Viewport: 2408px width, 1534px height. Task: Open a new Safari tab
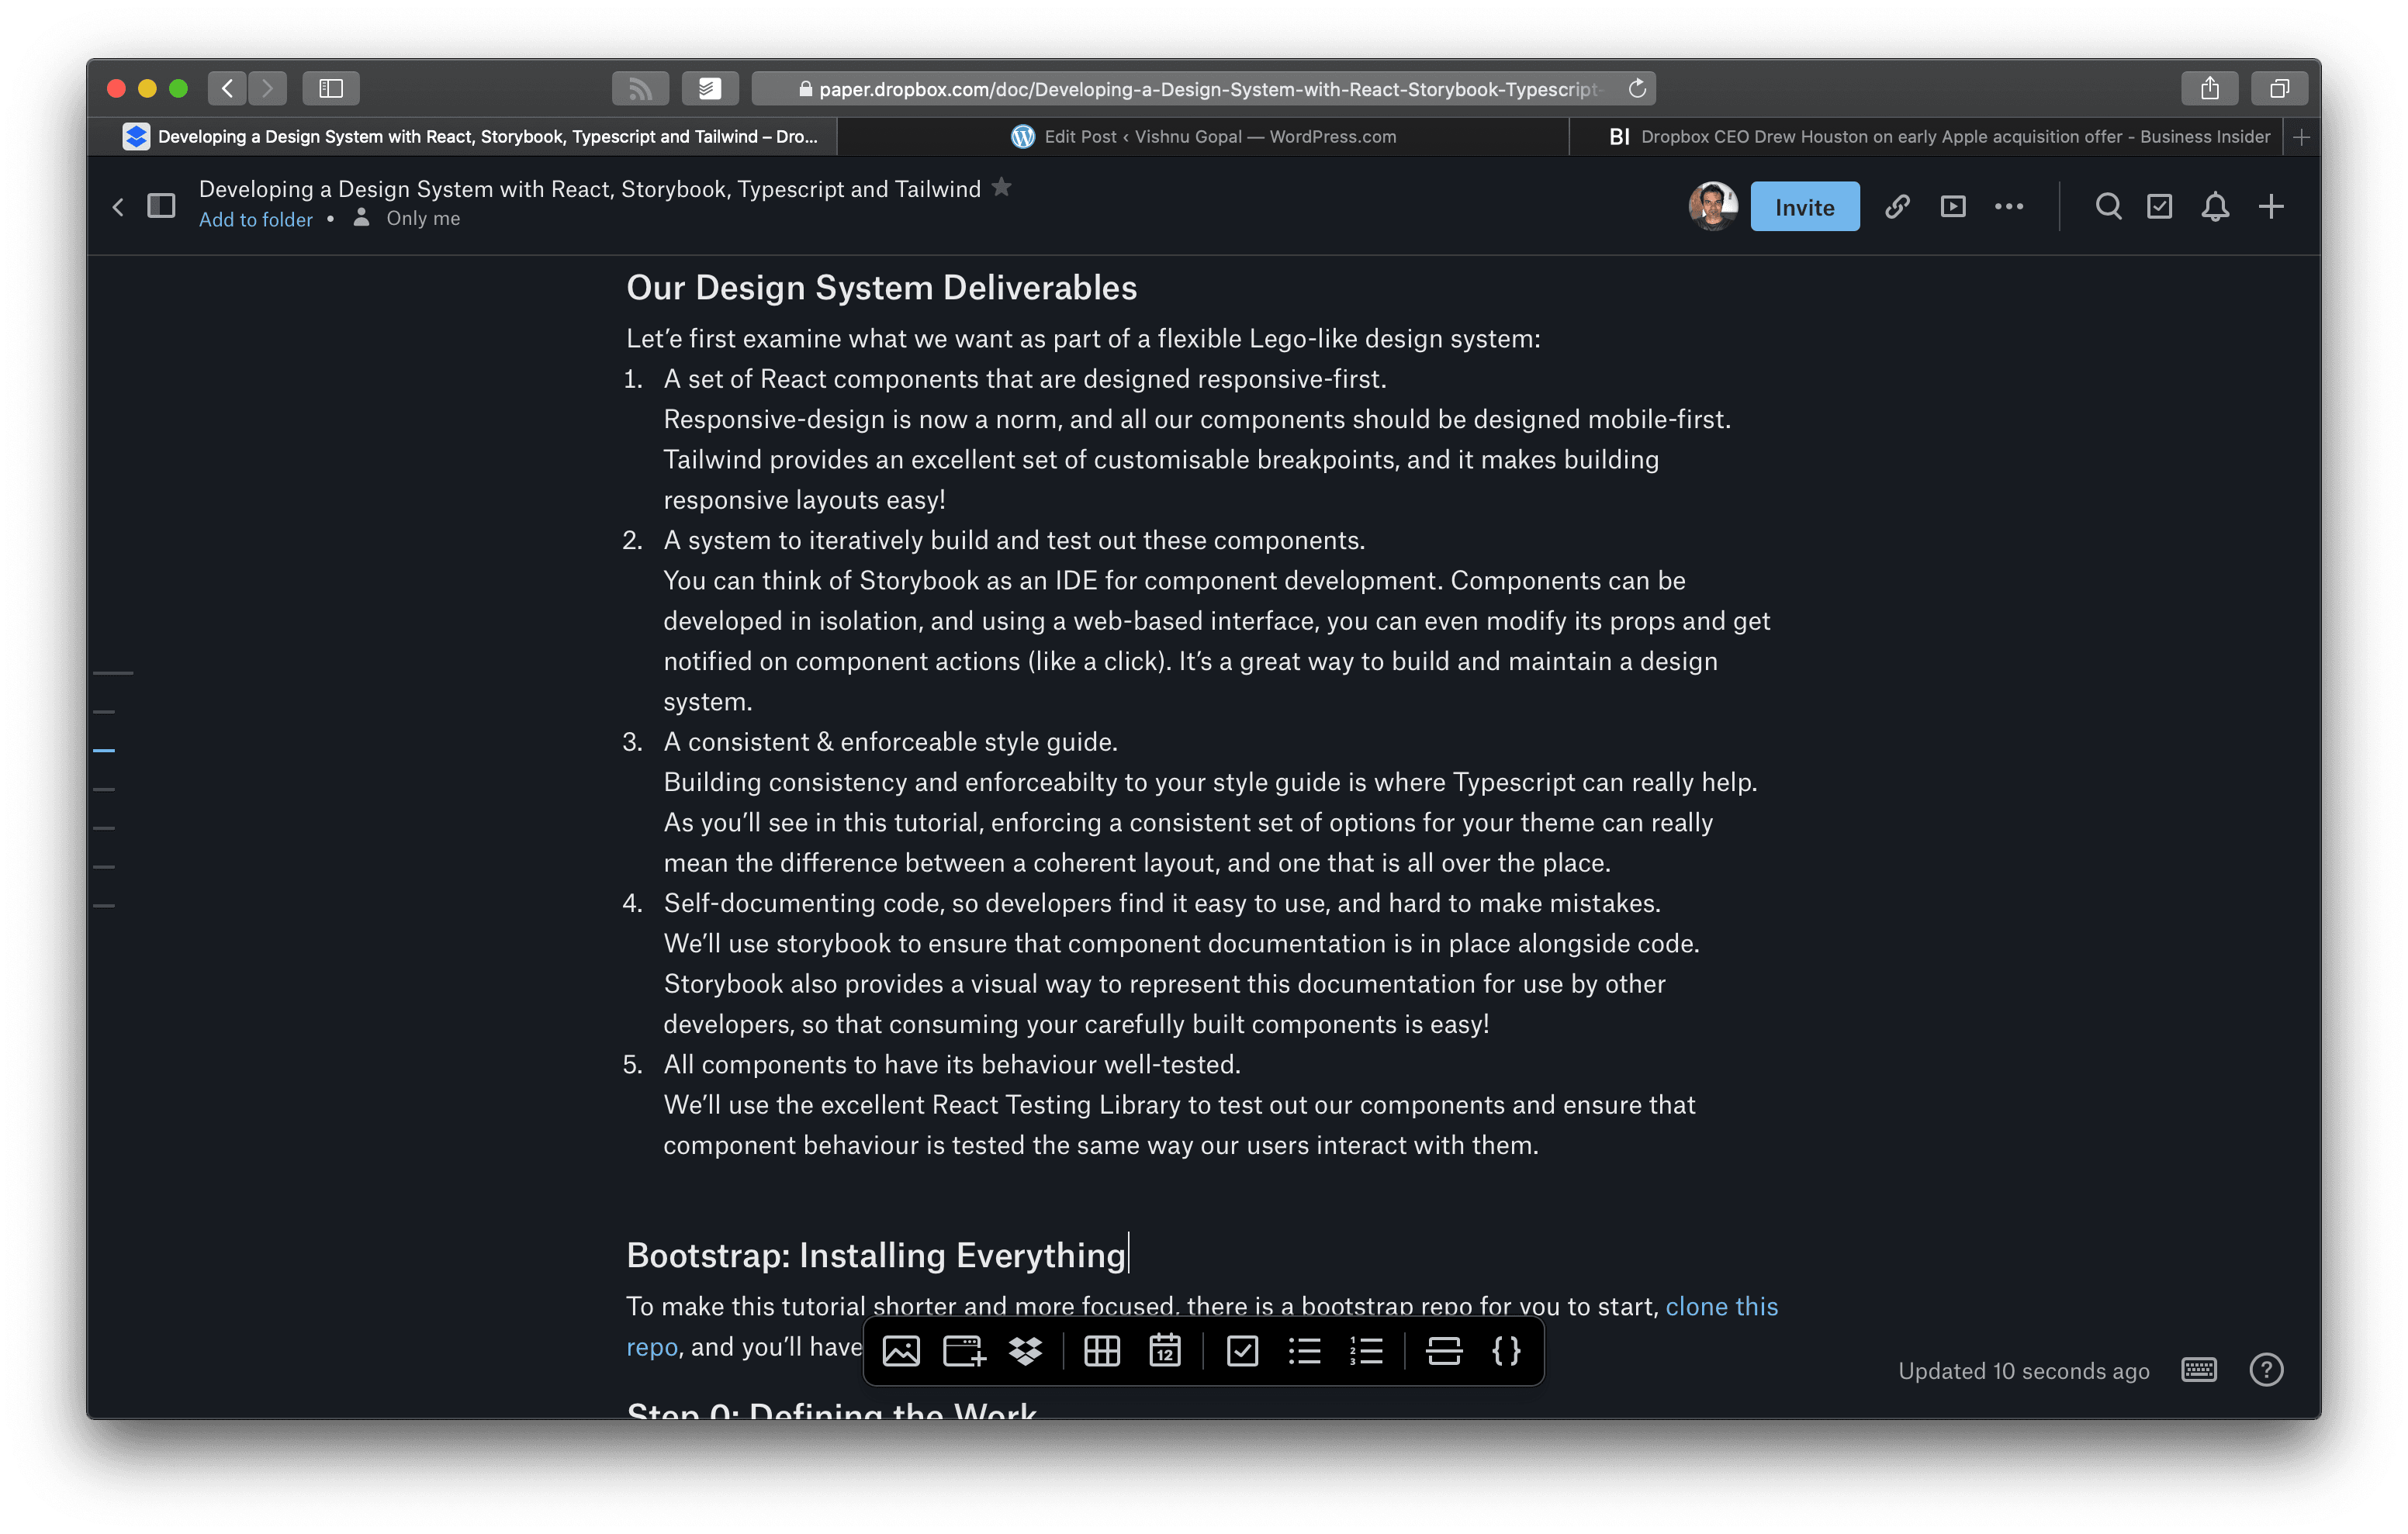click(2301, 137)
